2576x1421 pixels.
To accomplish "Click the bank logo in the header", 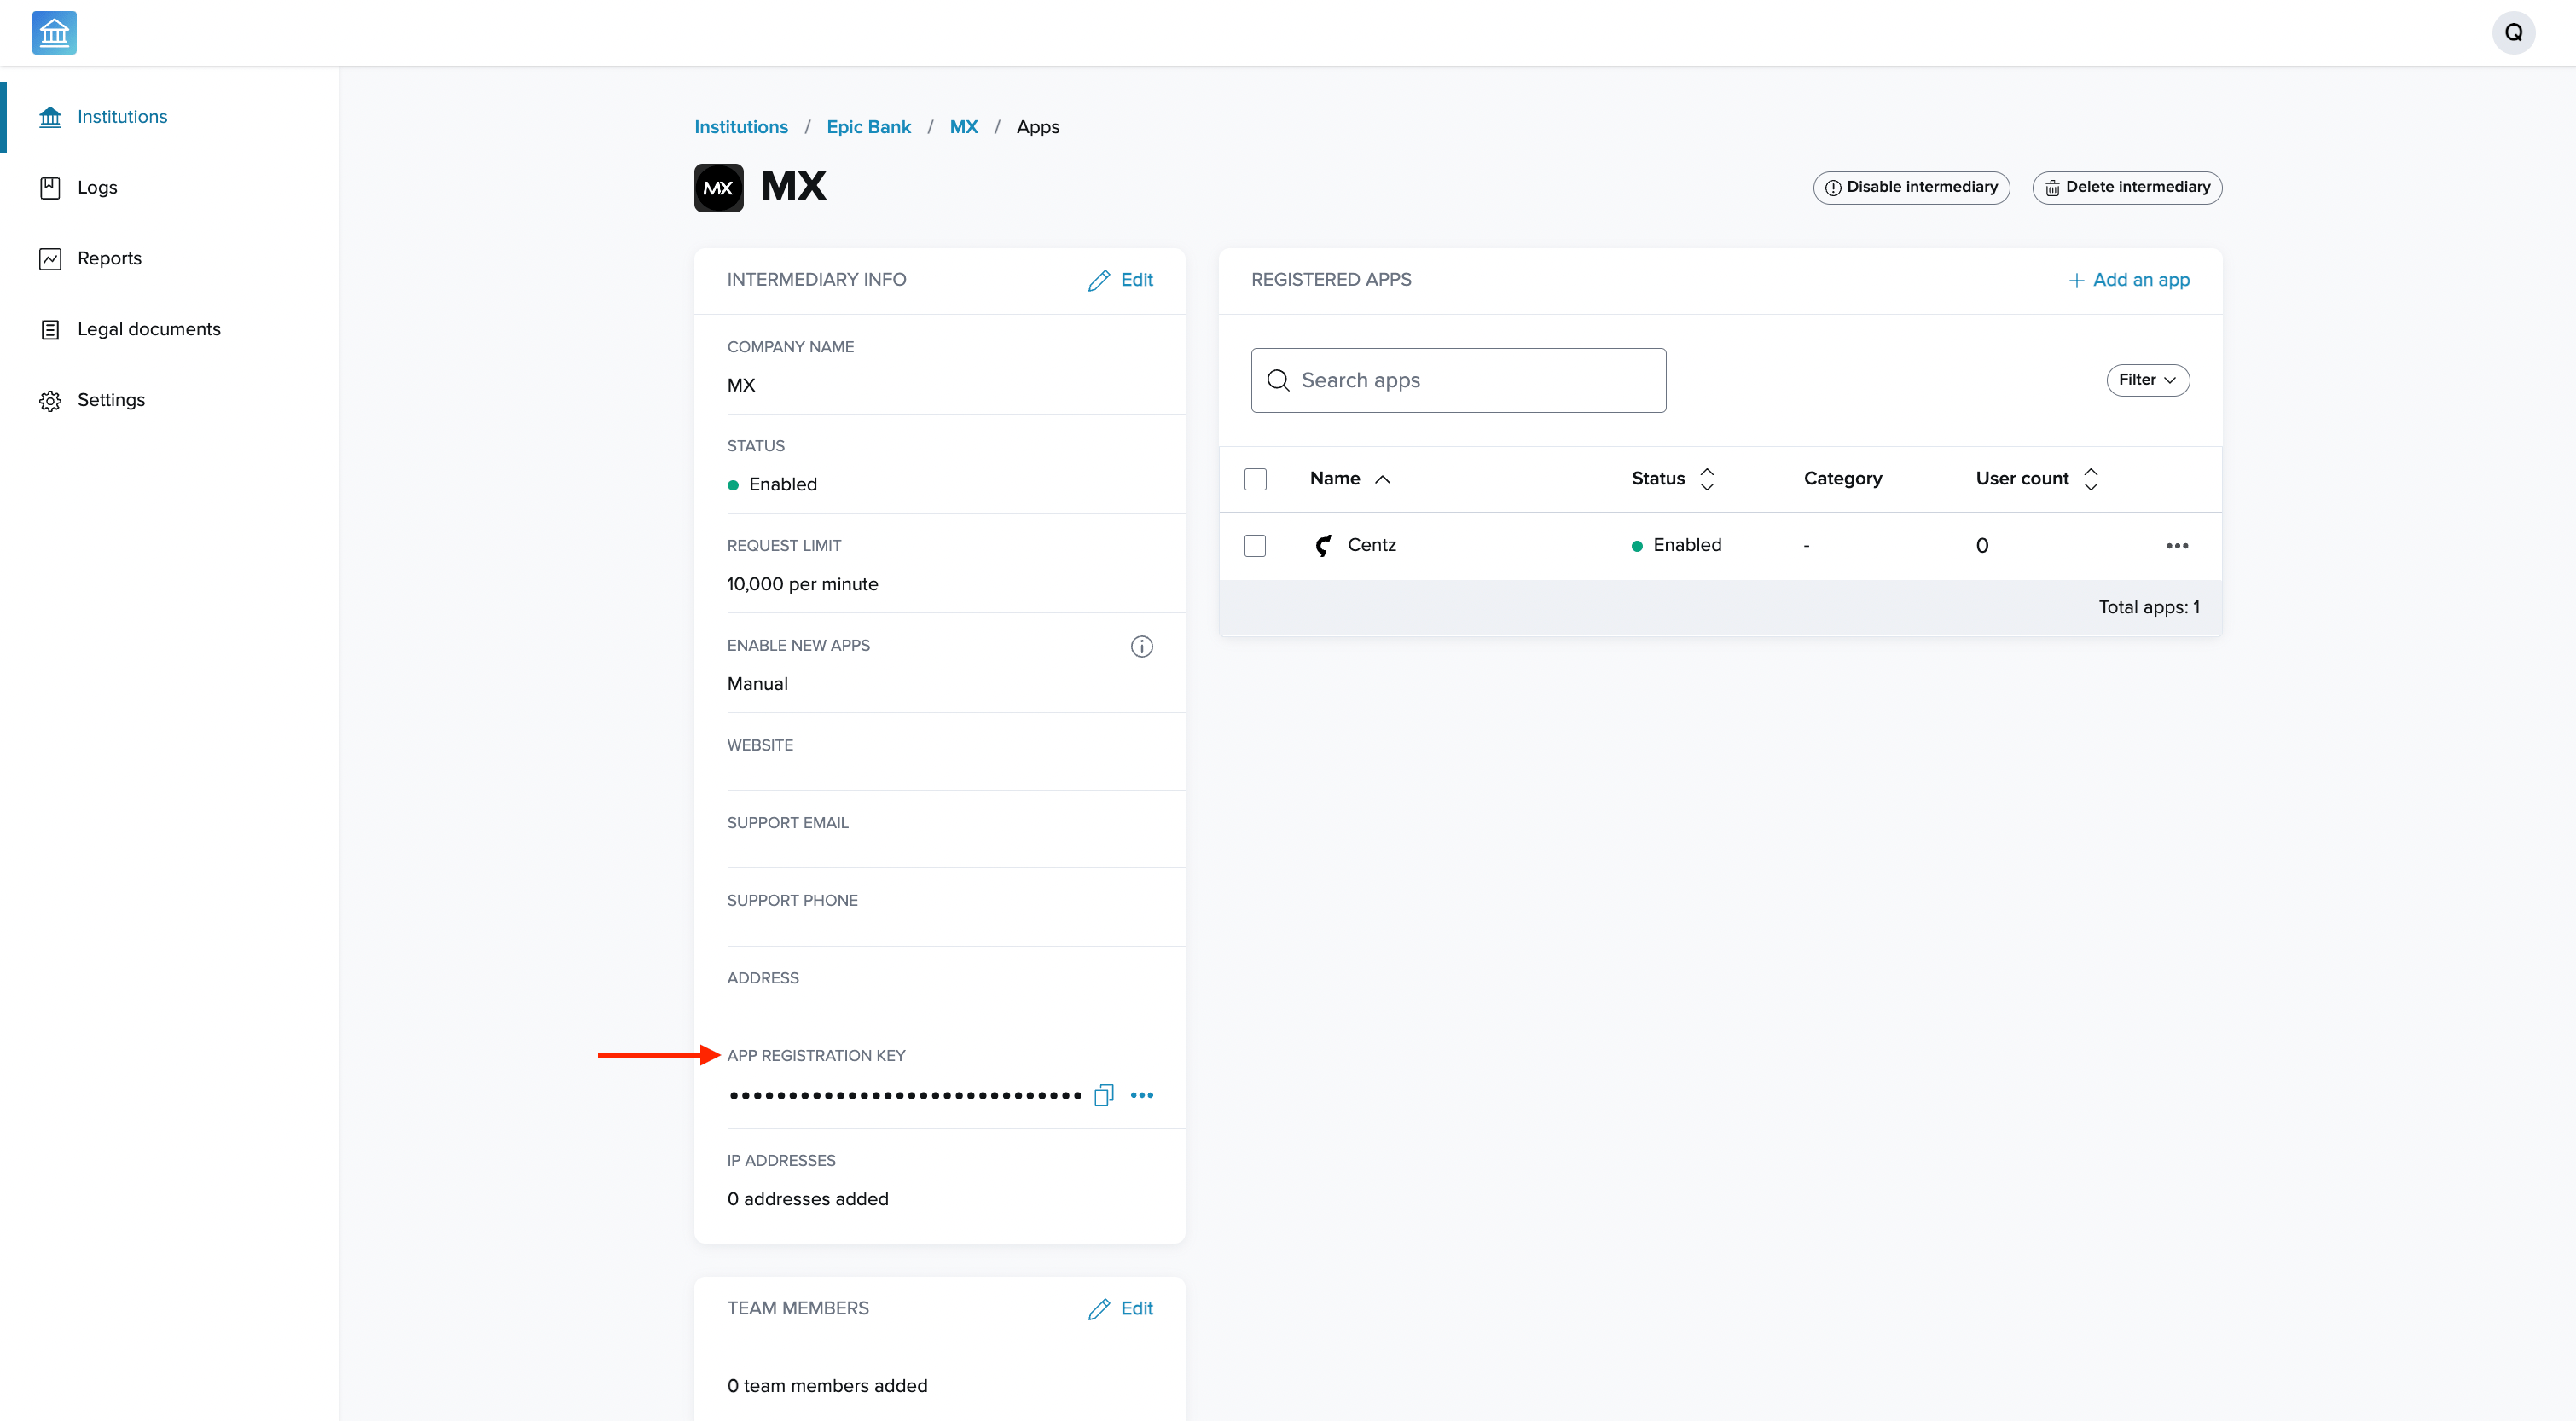I will (x=54, y=33).
